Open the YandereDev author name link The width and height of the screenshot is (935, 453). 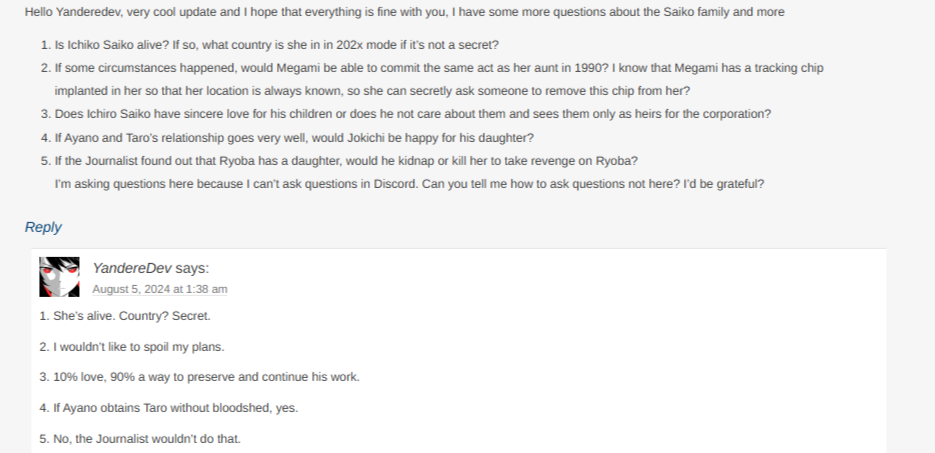point(132,268)
